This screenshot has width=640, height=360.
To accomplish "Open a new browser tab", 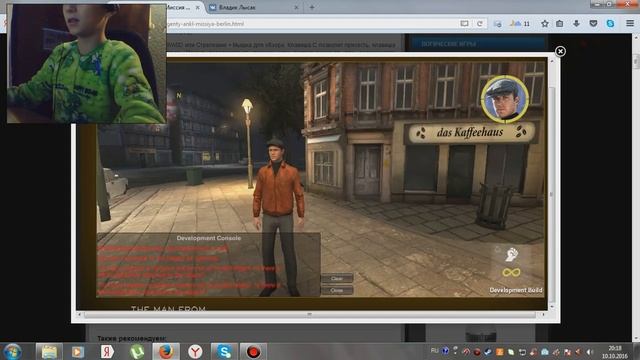I will (x=312, y=7).
